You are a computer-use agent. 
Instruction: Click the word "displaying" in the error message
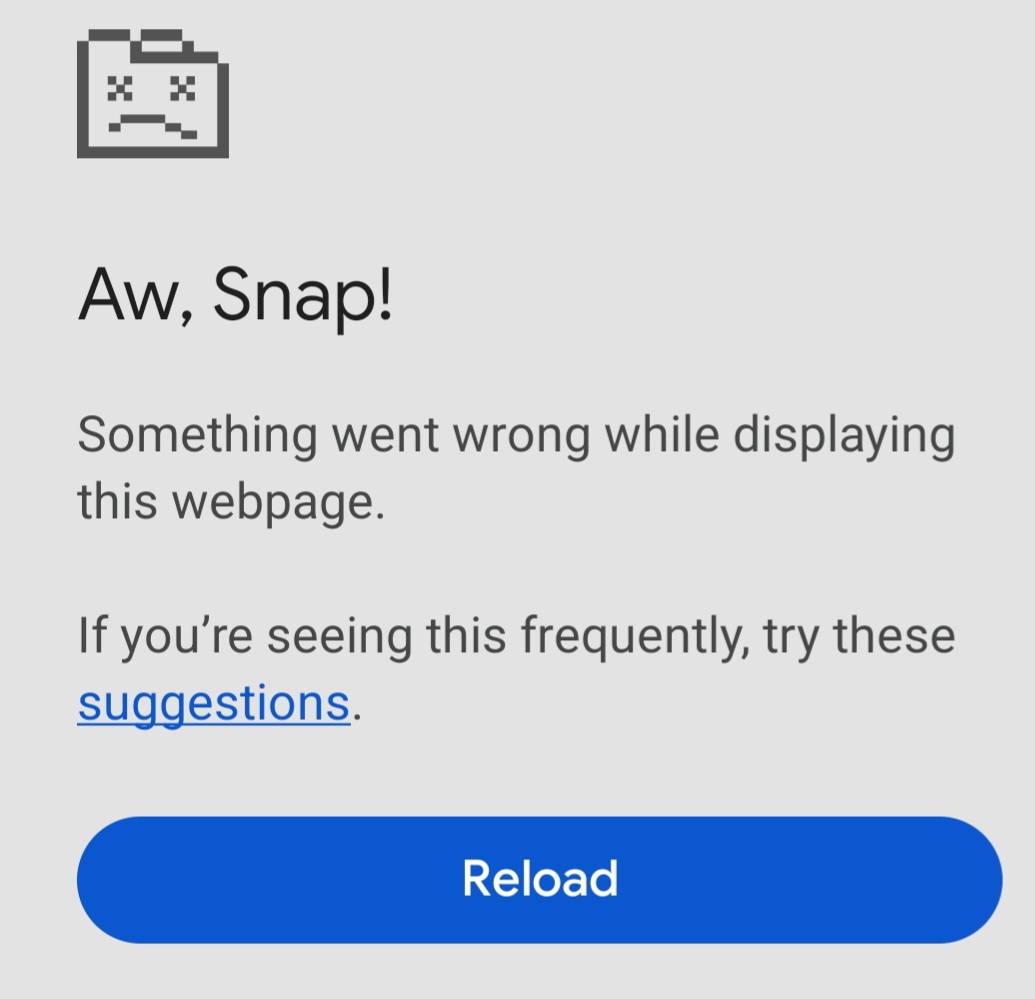[844, 437]
